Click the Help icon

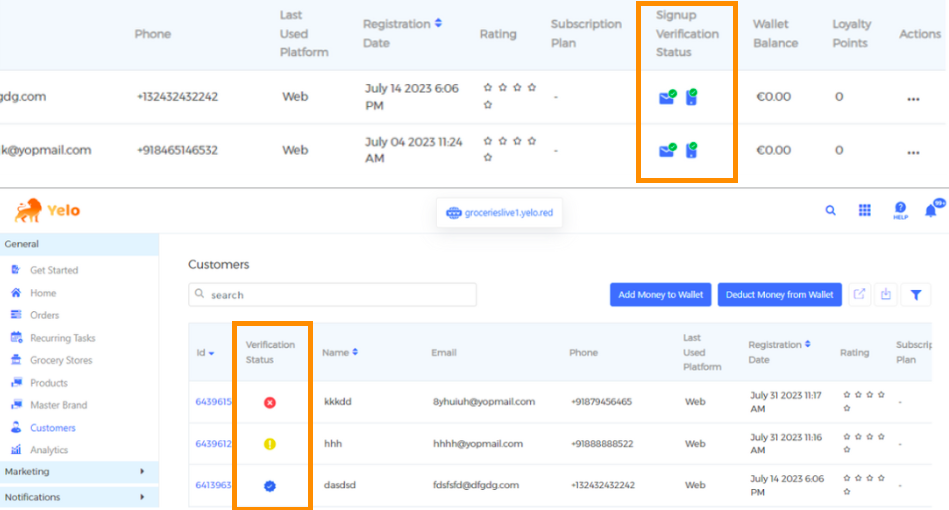[900, 210]
